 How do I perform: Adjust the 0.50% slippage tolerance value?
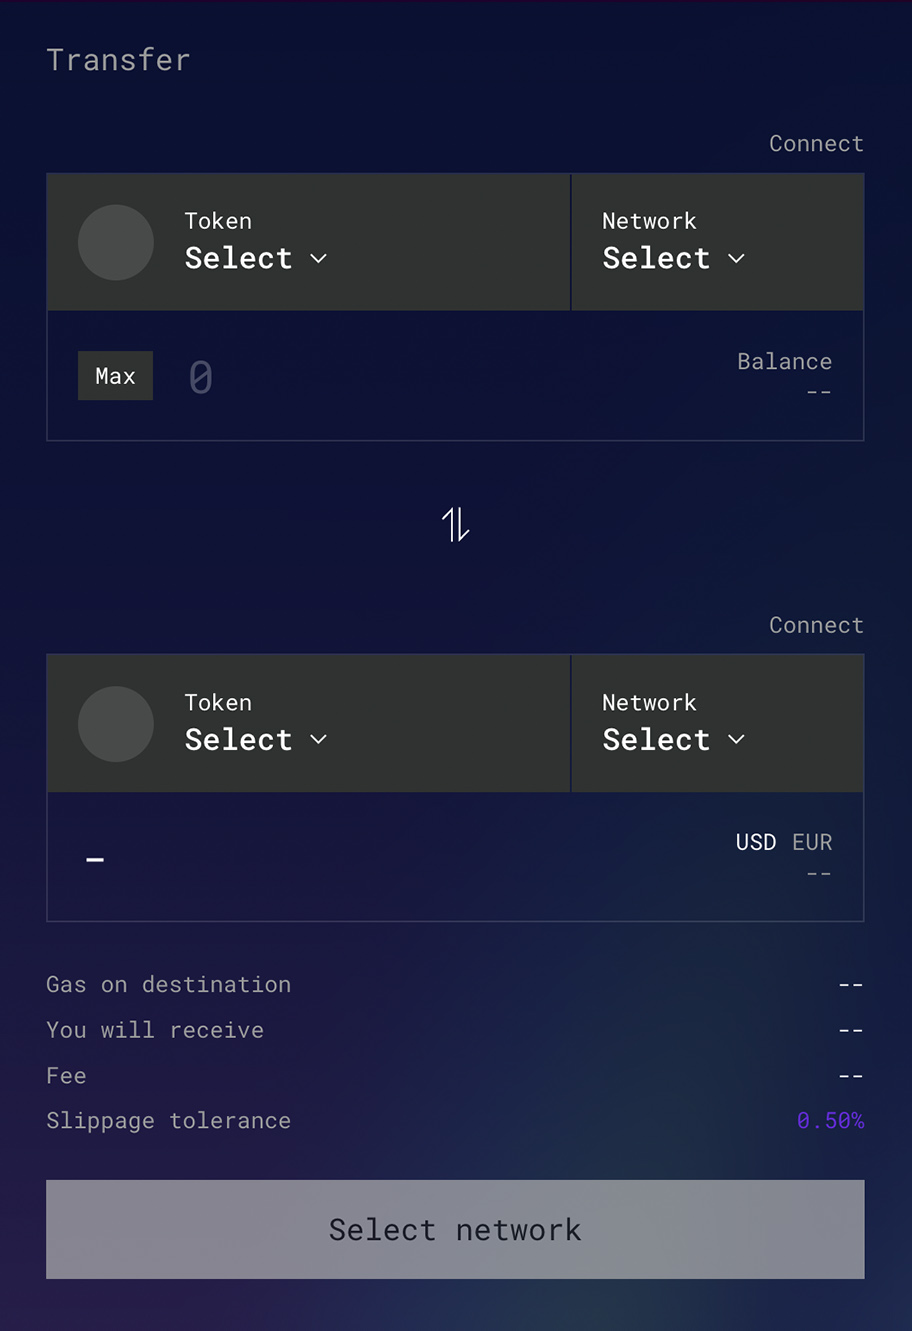click(830, 1120)
